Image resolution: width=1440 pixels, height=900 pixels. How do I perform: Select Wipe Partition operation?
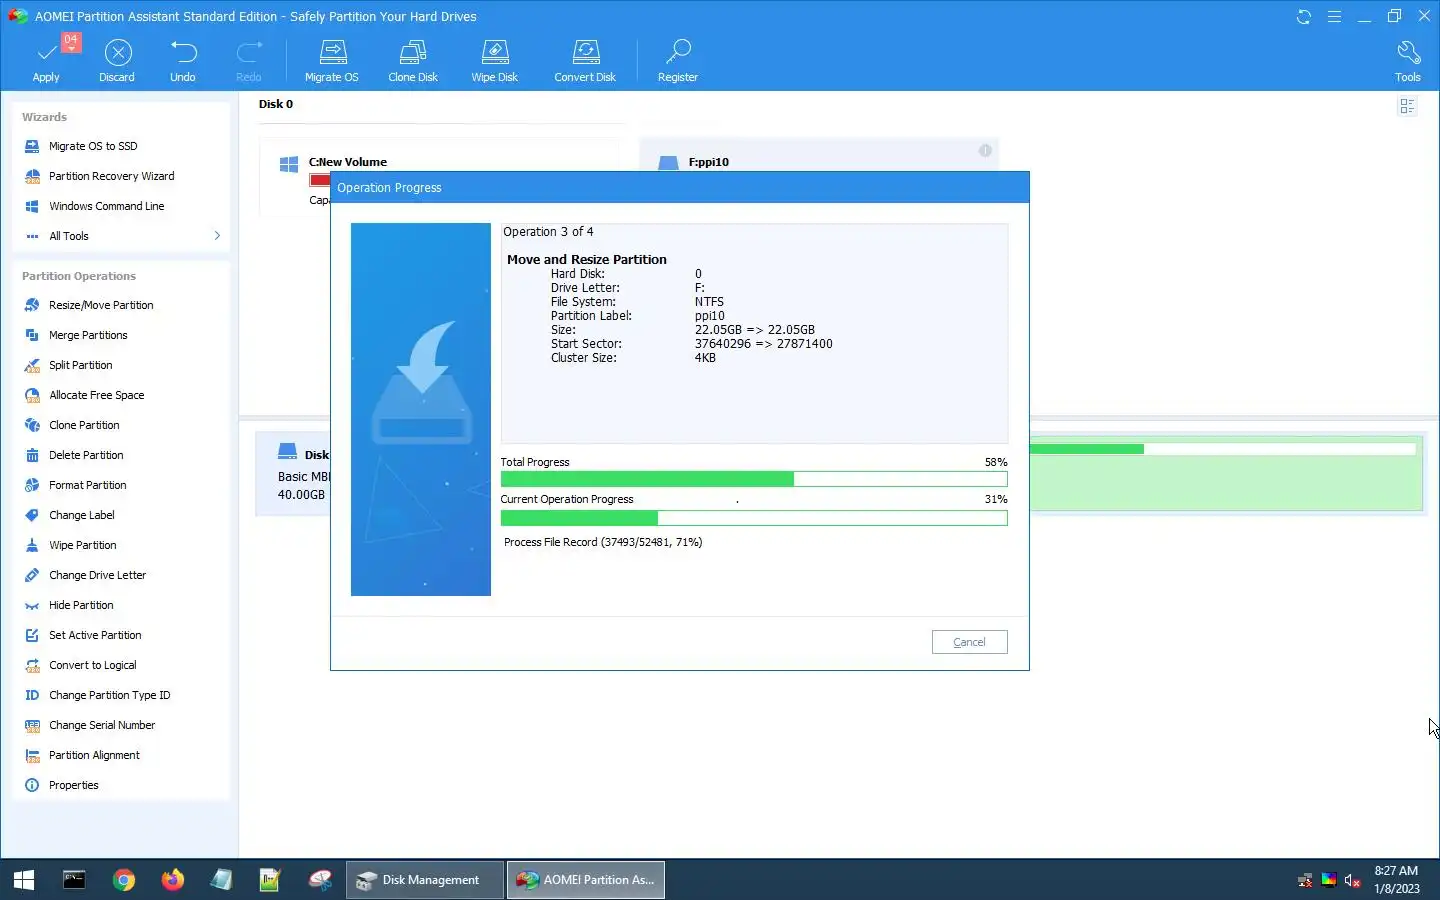click(82, 545)
